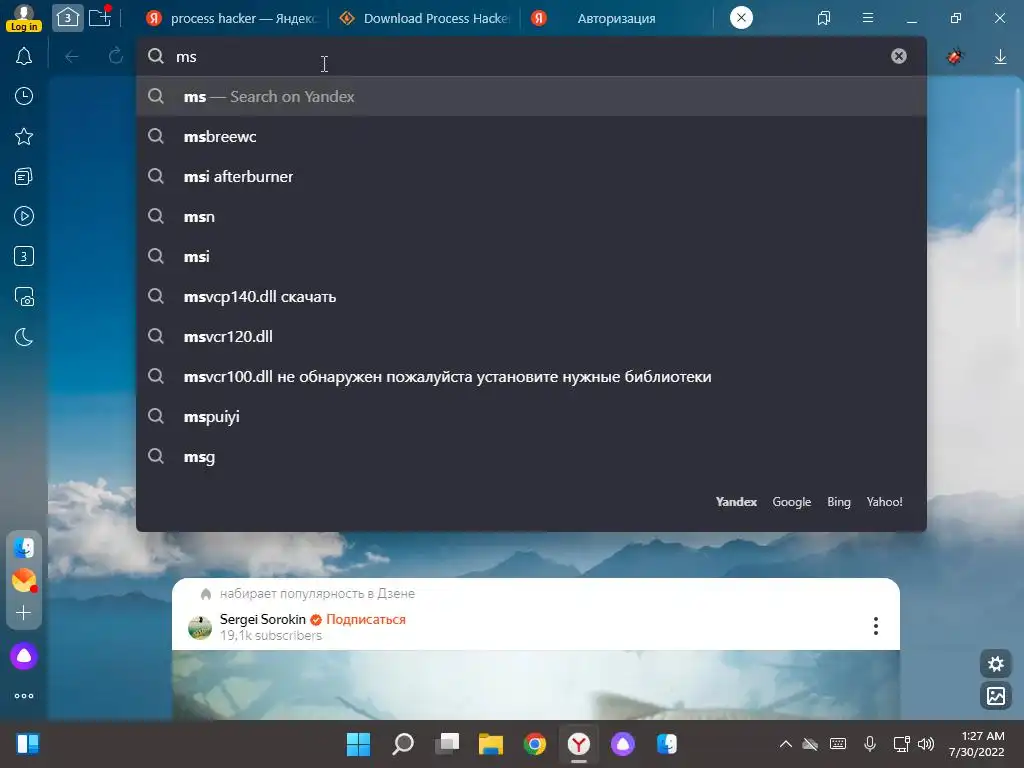
Task: Open taskbar Search magnifier
Action: (402, 744)
